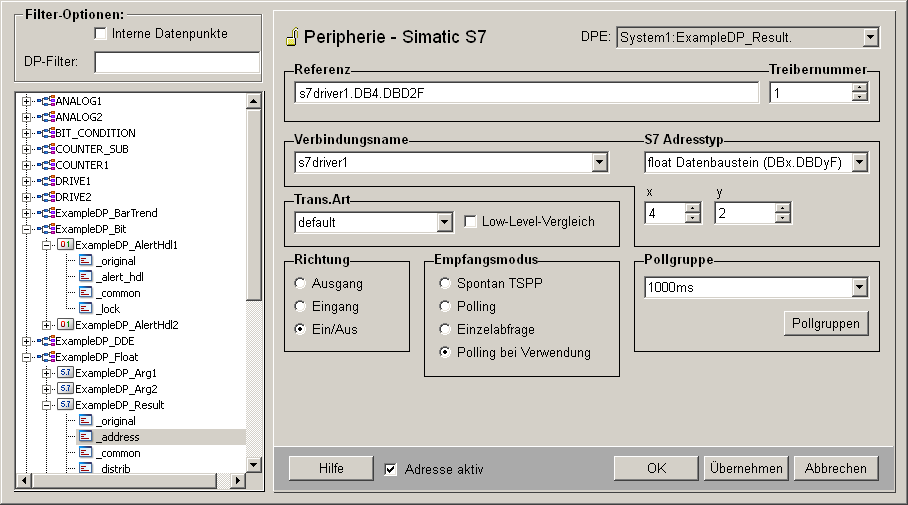Select Polling bei Verwendung radio button
The height and width of the screenshot is (505, 908).
click(x=445, y=352)
